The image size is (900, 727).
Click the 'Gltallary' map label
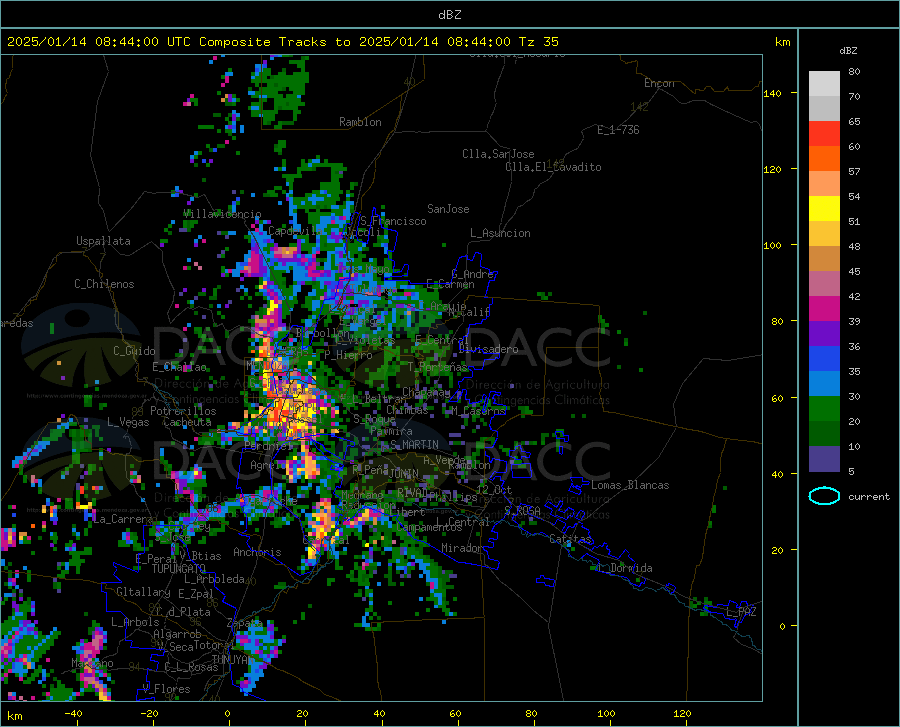[143, 592]
